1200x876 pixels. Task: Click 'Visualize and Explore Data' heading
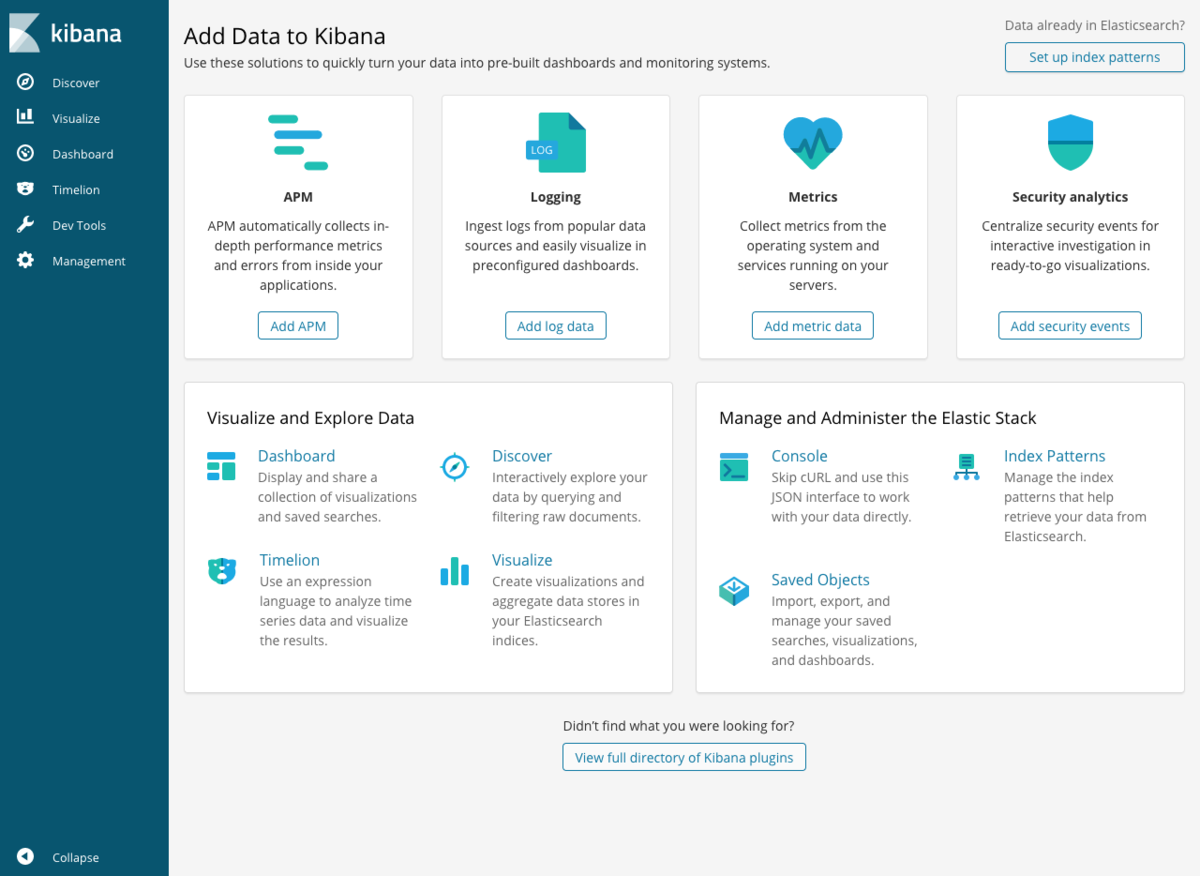click(x=310, y=418)
